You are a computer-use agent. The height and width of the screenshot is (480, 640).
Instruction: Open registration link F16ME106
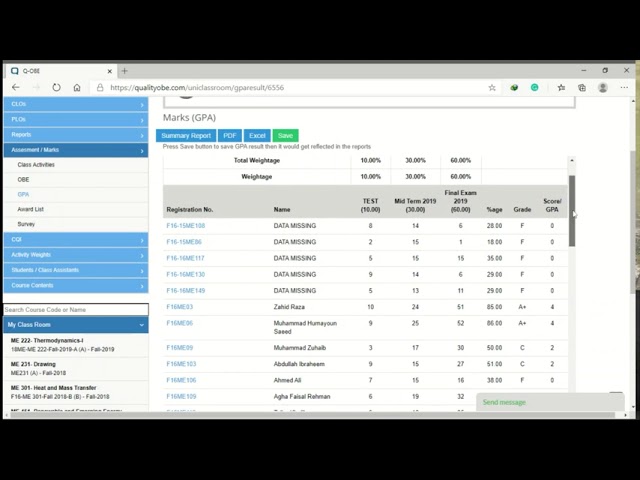coord(181,380)
